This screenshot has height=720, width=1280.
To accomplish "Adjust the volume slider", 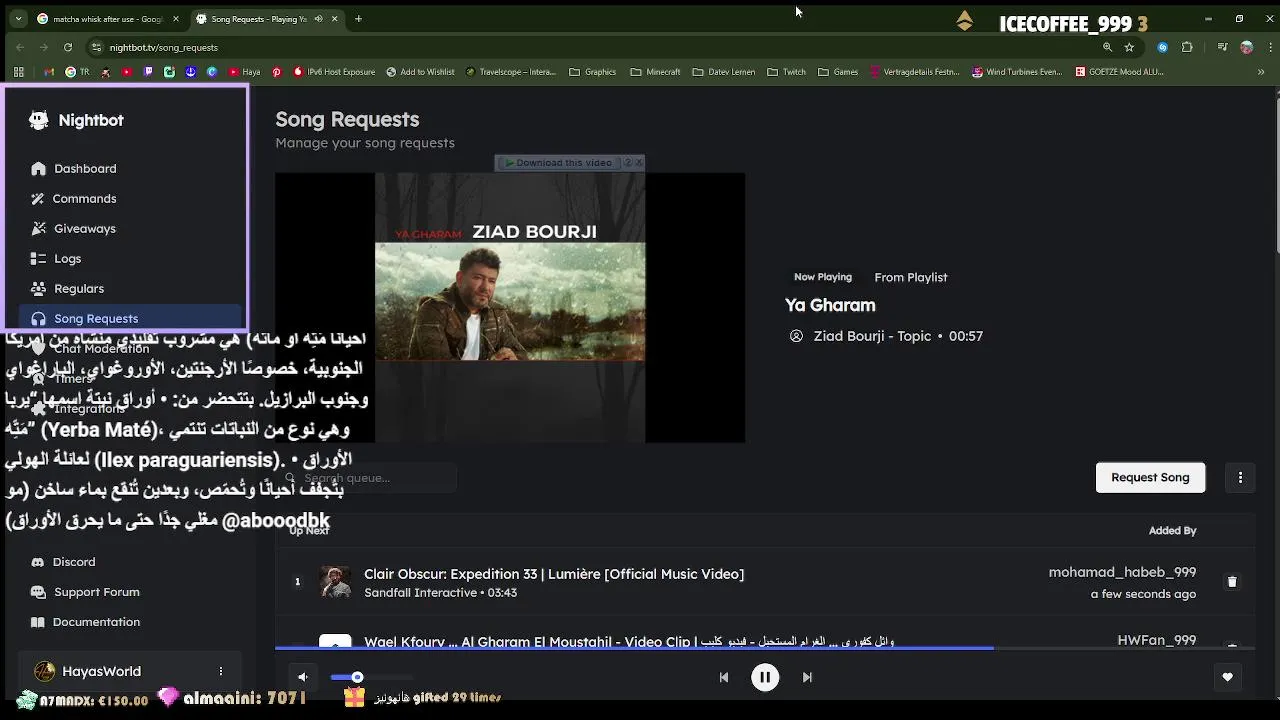I will (370, 677).
